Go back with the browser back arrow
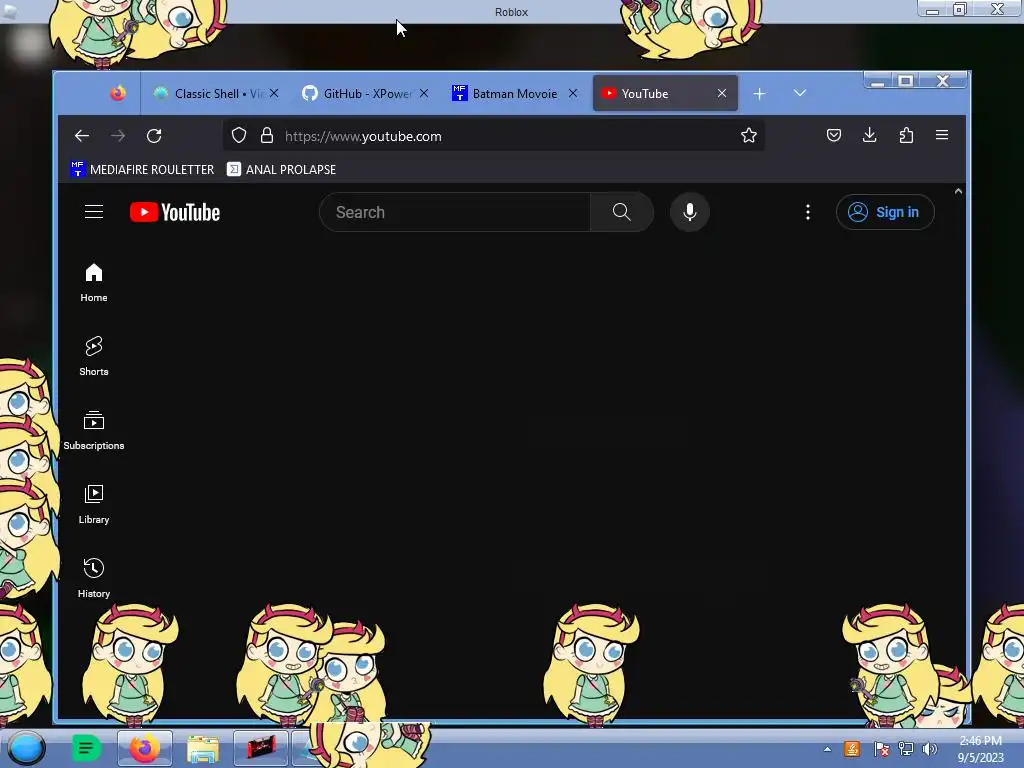The width and height of the screenshot is (1024, 768). pos(82,136)
